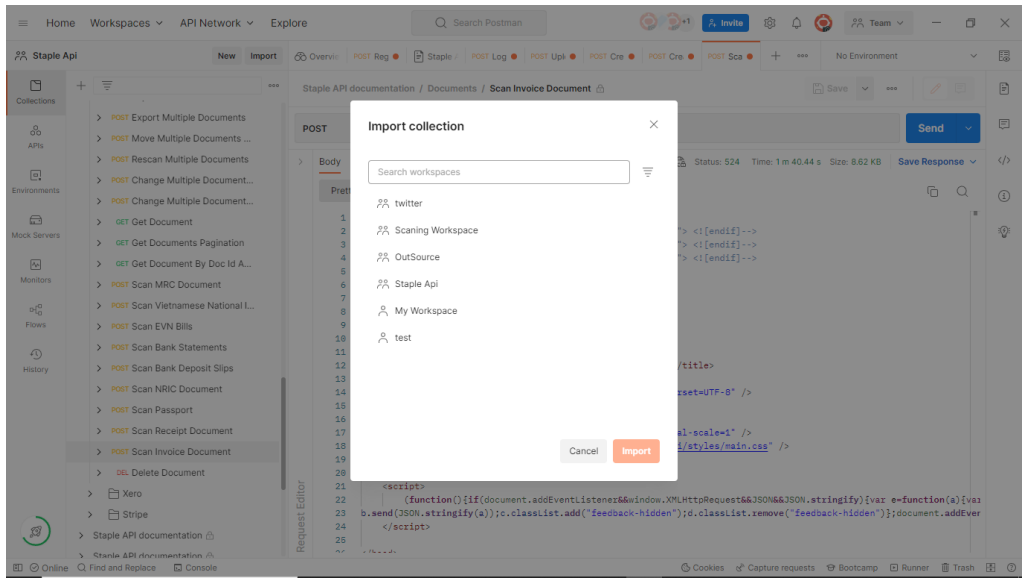Open Collections in the left sidebar
1027x585 pixels.
(x=35, y=92)
